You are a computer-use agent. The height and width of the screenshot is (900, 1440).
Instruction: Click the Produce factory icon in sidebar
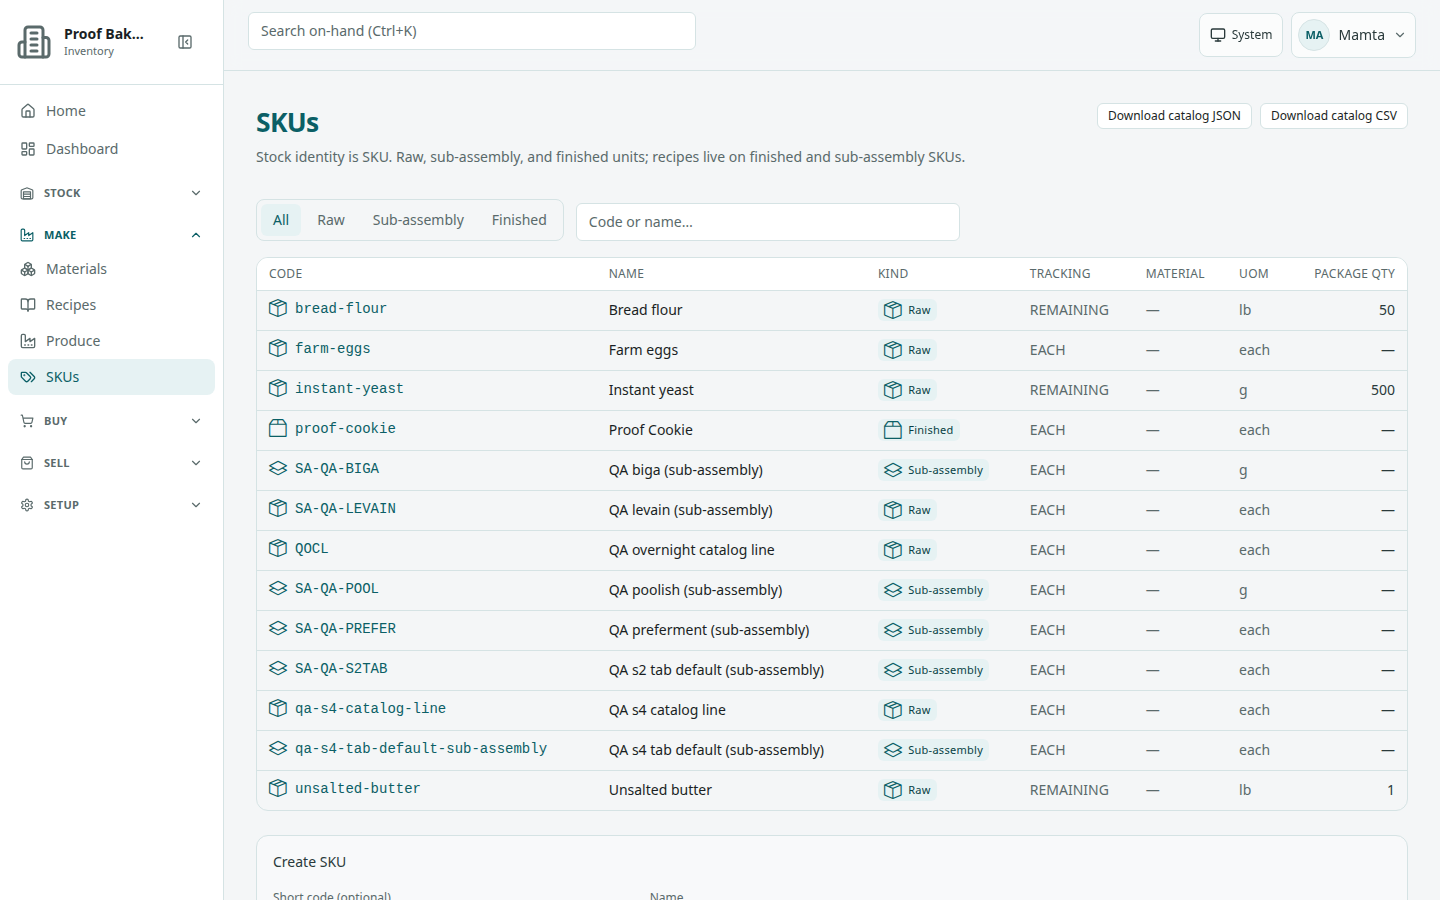pyautogui.click(x=28, y=341)
